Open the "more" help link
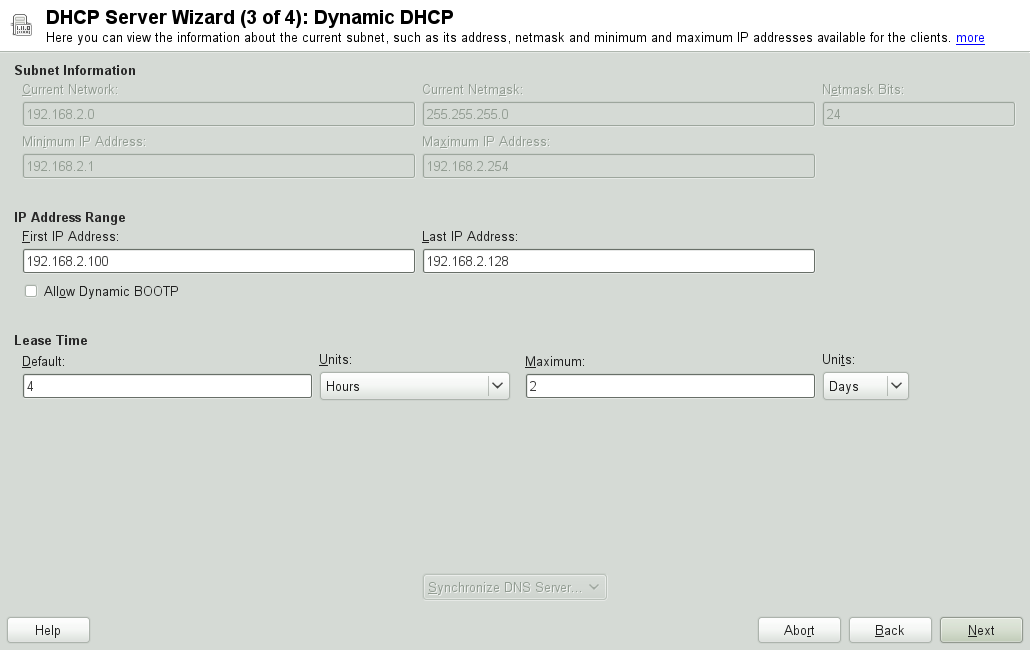Viewport: 1030px width, 650px height. click(x=970, y=38)
